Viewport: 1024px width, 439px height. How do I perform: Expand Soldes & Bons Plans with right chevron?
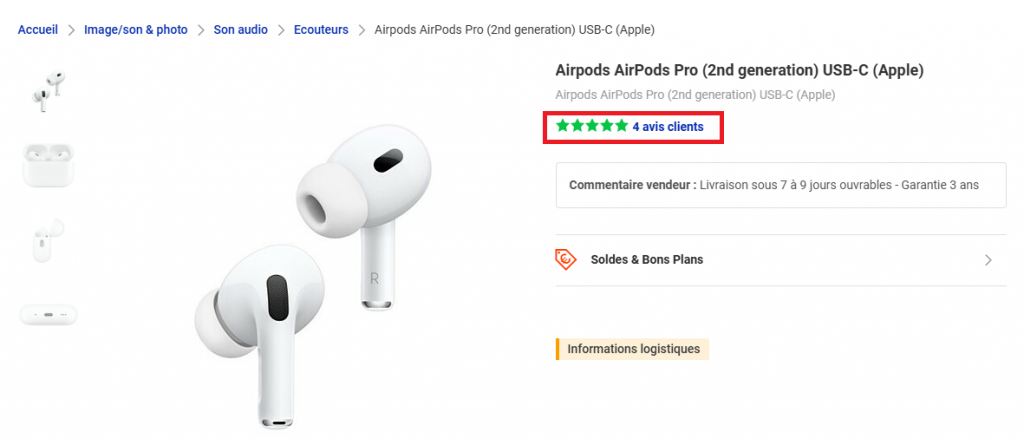[988, 260]
